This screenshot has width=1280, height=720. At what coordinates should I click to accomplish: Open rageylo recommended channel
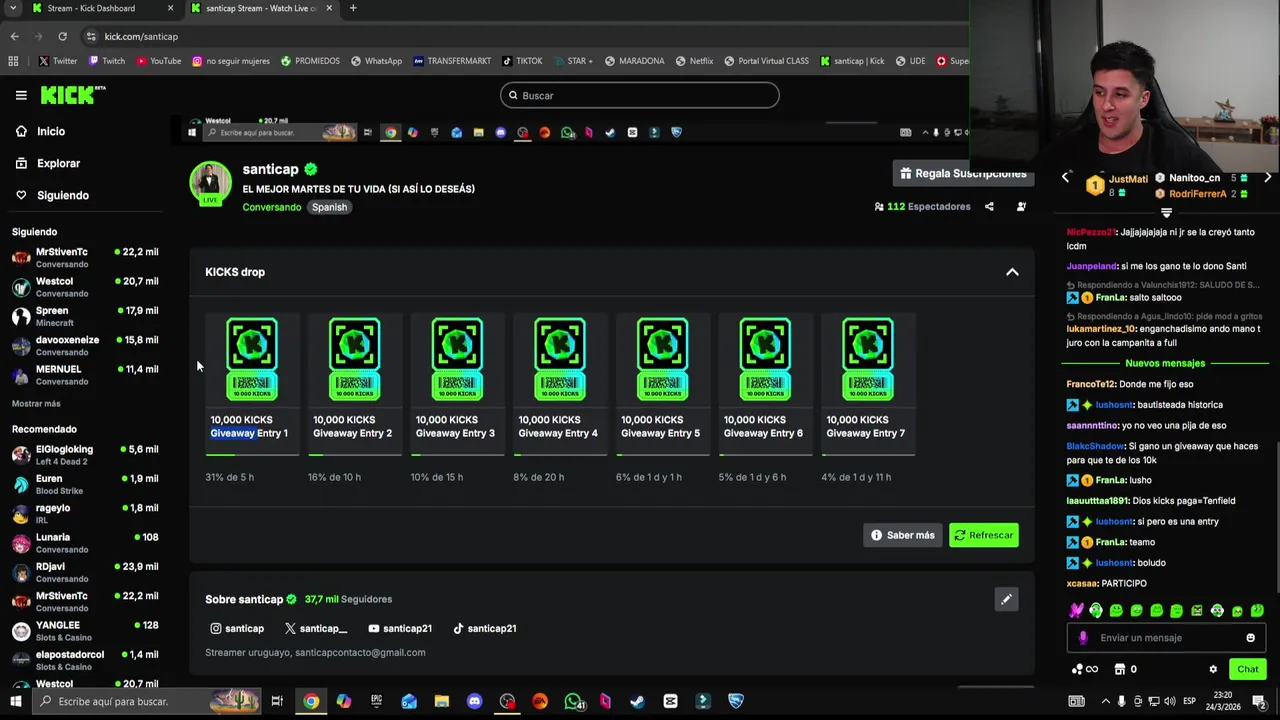(x=85, y=513)
